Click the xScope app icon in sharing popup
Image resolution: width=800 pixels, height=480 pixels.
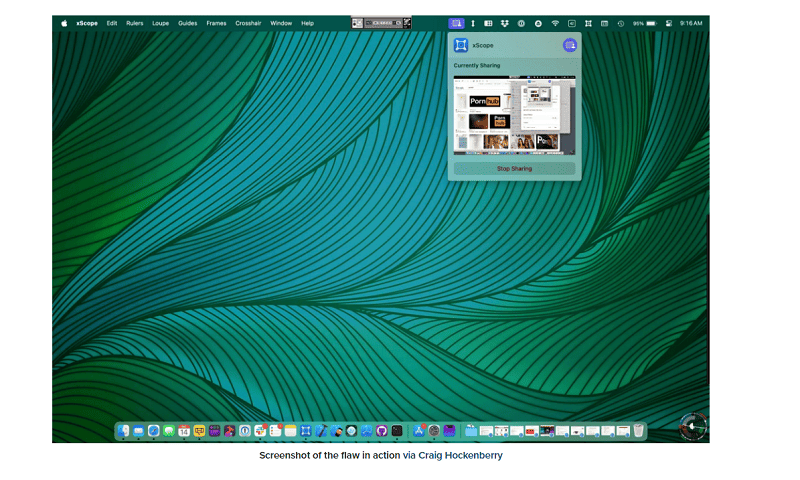[461, 45]
